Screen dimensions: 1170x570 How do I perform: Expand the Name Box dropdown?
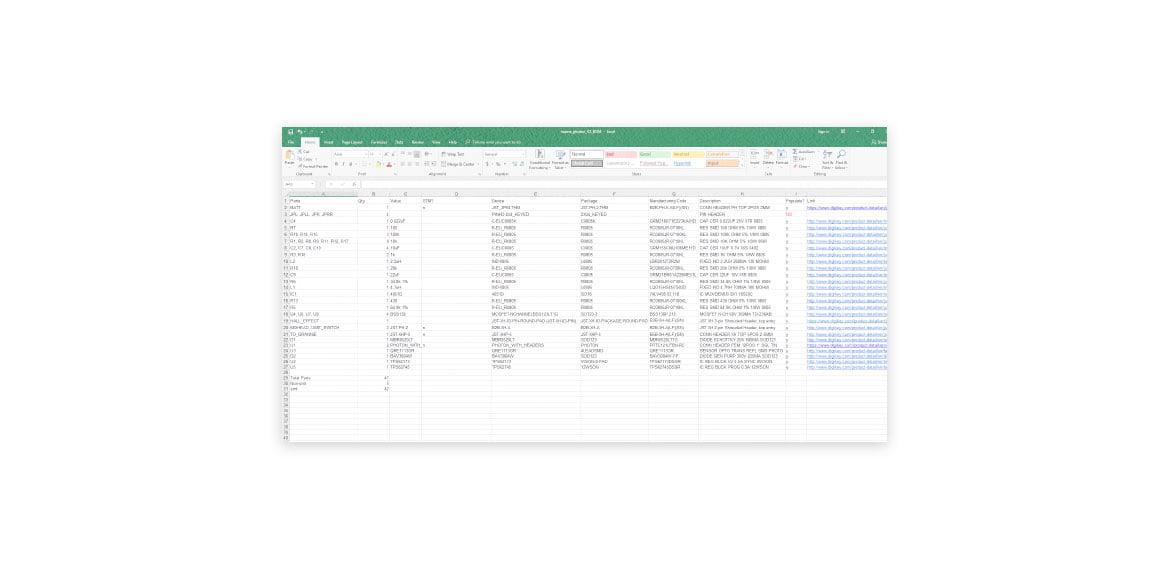(x=313, y=184)
